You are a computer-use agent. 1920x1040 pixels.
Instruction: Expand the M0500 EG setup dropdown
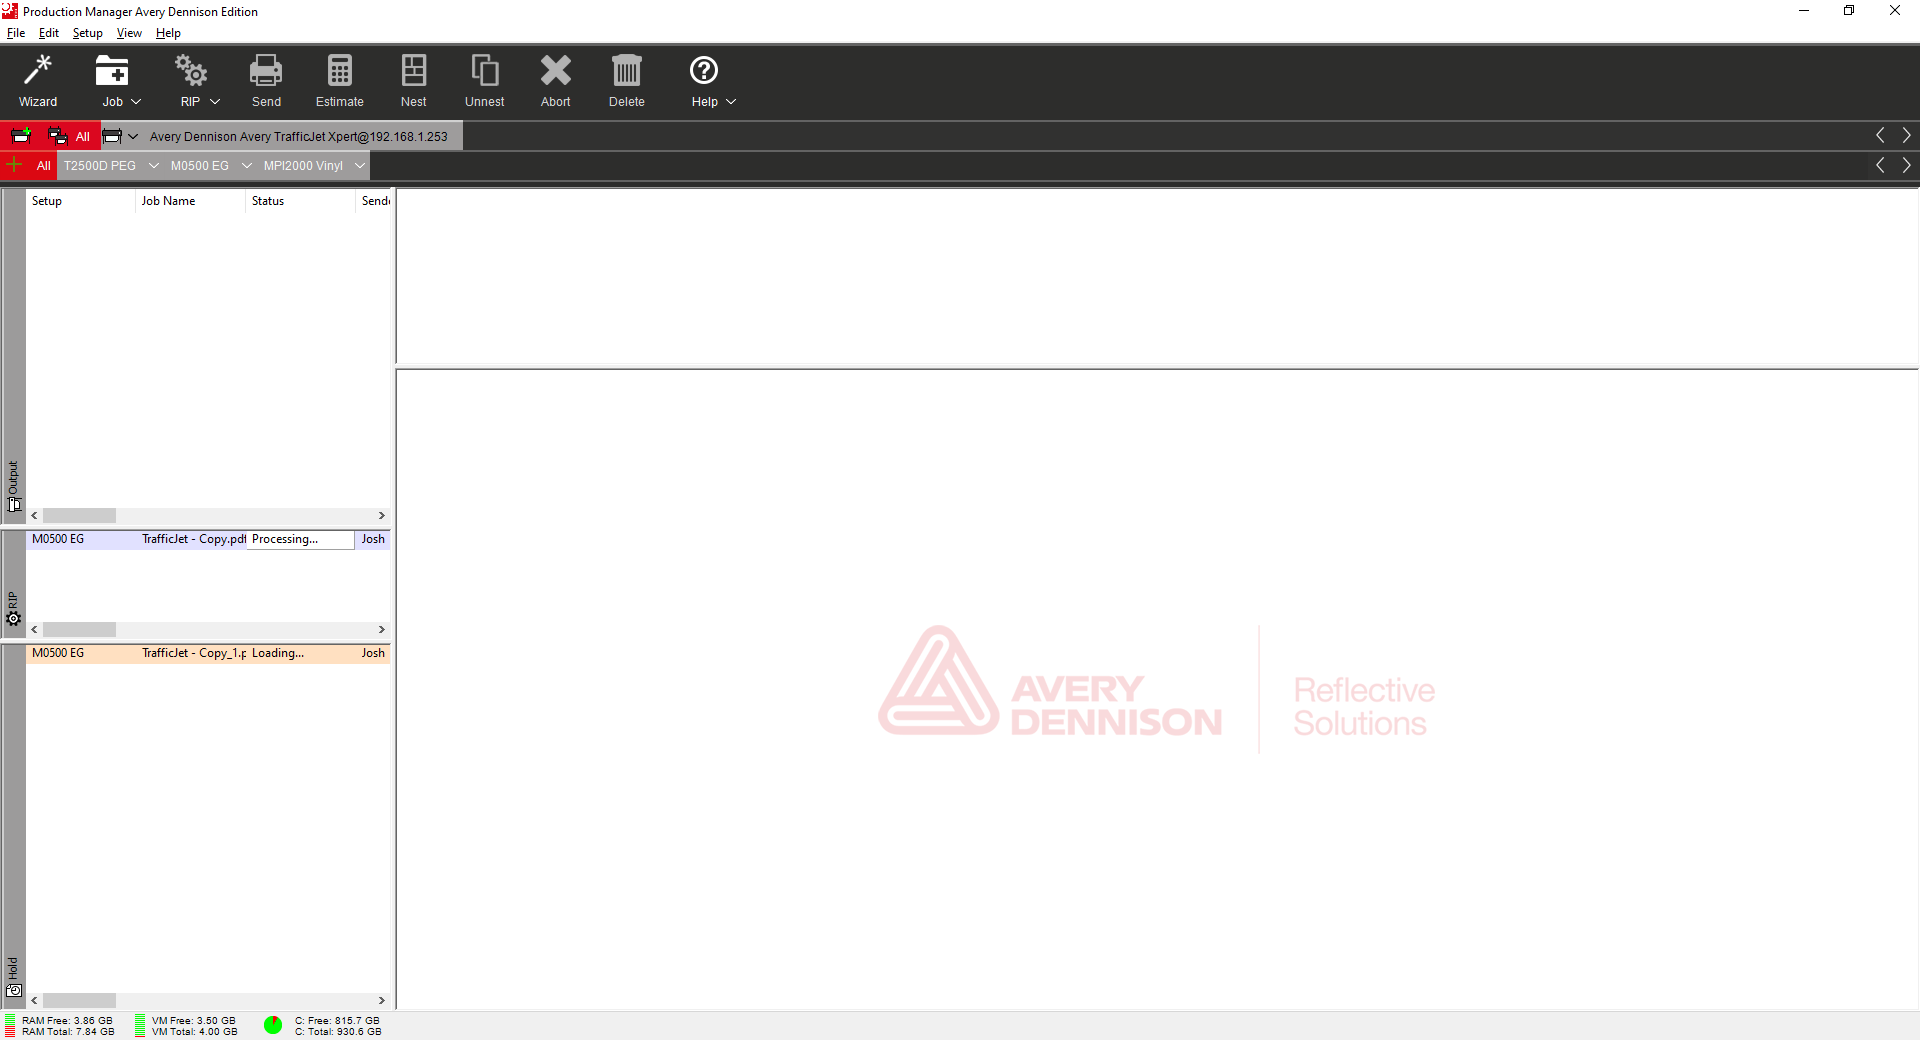click(246, 166)
